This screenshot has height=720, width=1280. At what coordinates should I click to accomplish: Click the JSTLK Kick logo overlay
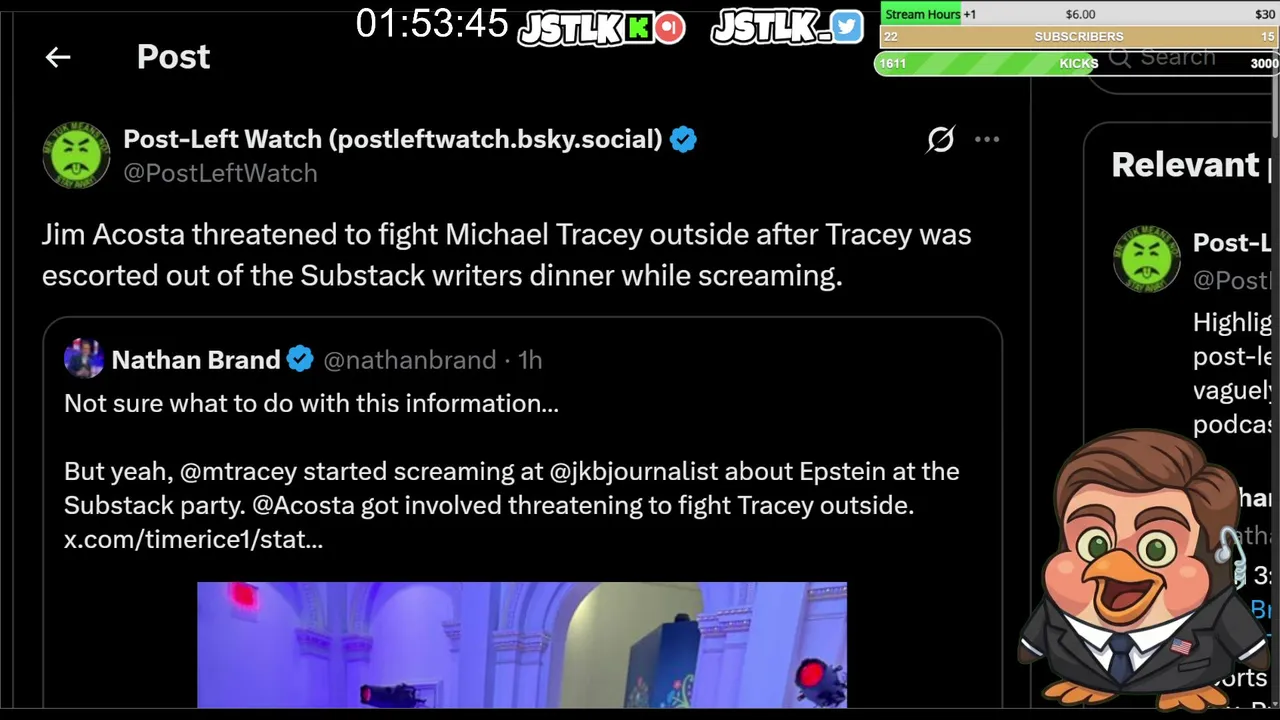tap(601, 28)
